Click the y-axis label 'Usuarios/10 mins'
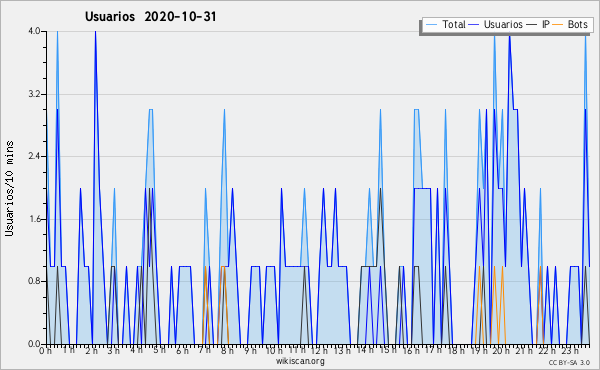The image size is (600, 370). (9, 188)
